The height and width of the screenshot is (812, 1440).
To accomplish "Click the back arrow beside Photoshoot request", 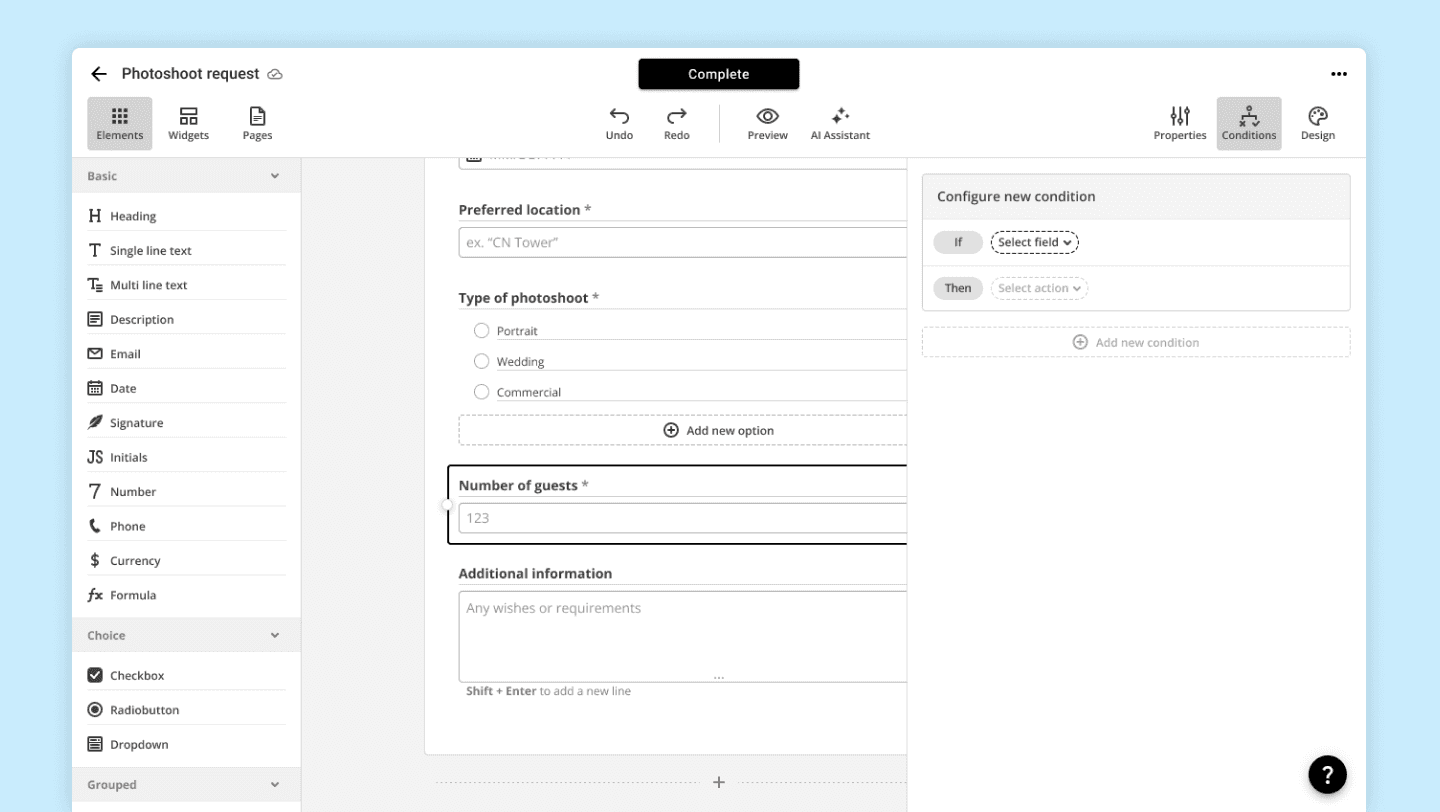I will pyautogui.click(x=98, y=74).
